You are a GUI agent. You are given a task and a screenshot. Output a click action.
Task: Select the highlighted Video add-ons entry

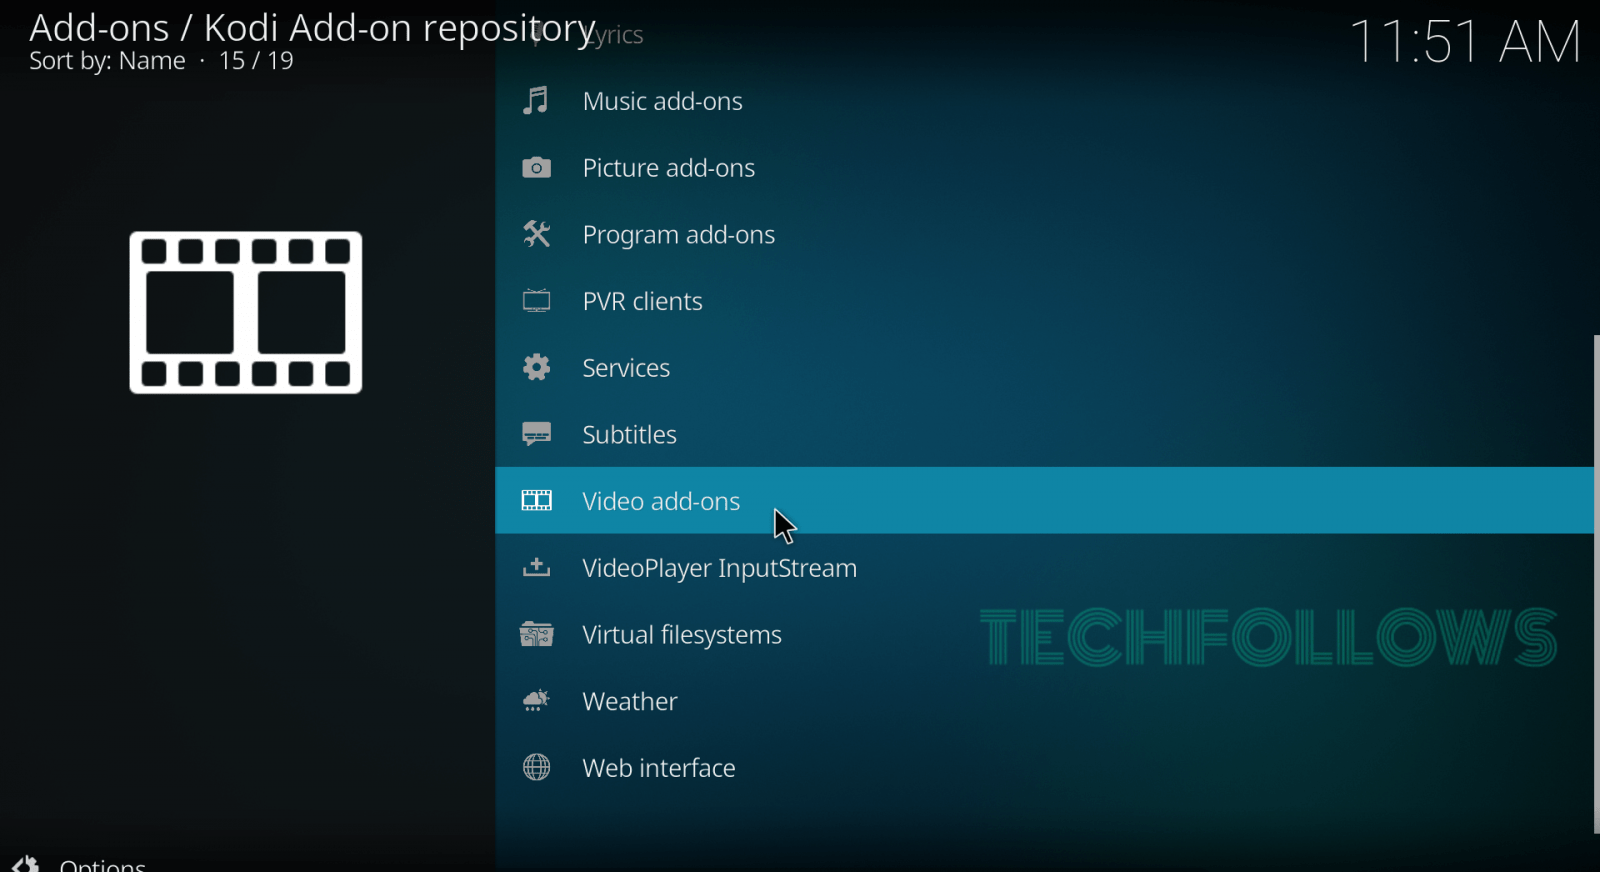coord(1044,501)
